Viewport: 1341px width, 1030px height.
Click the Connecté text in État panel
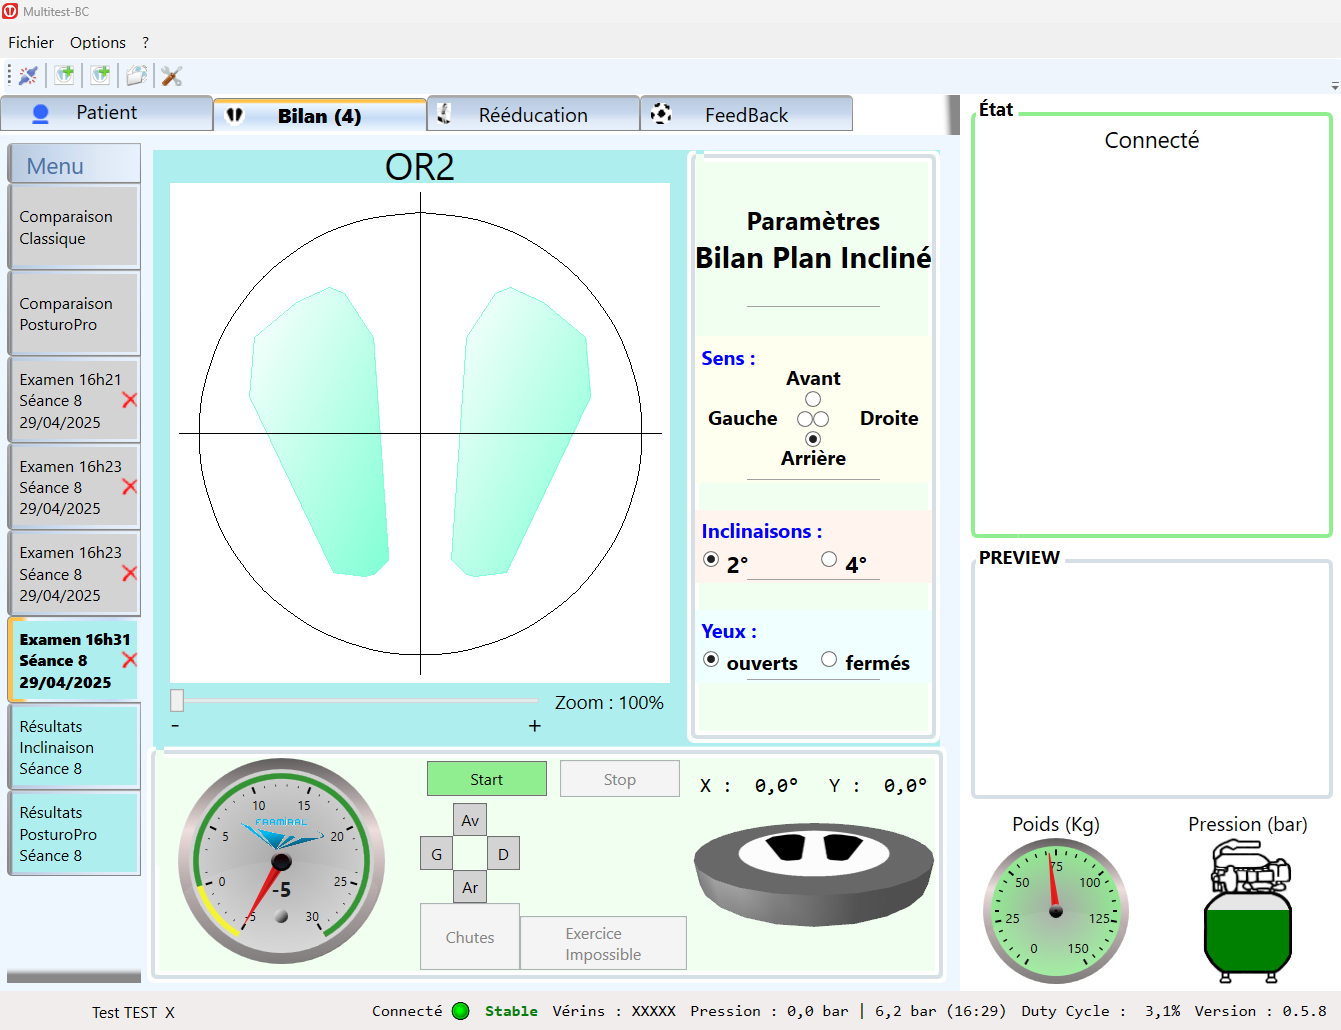[1151, 140]
